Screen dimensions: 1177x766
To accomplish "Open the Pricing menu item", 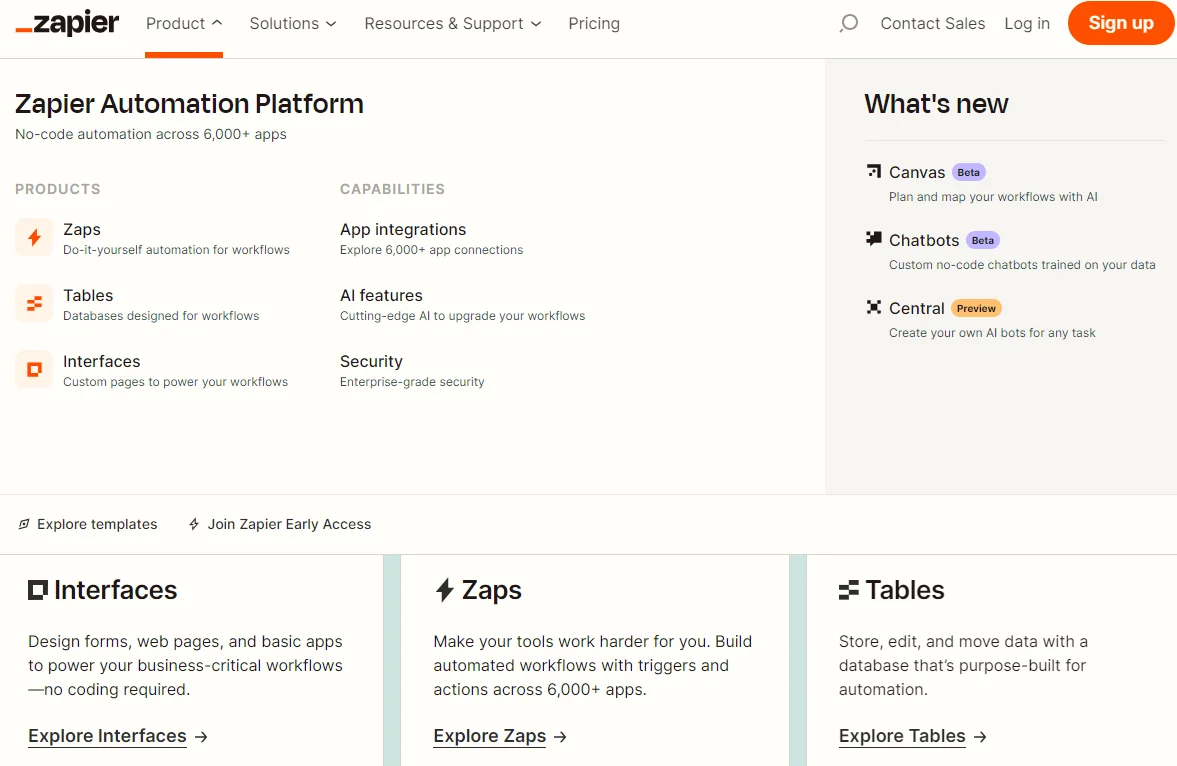I will coord(594,23).
